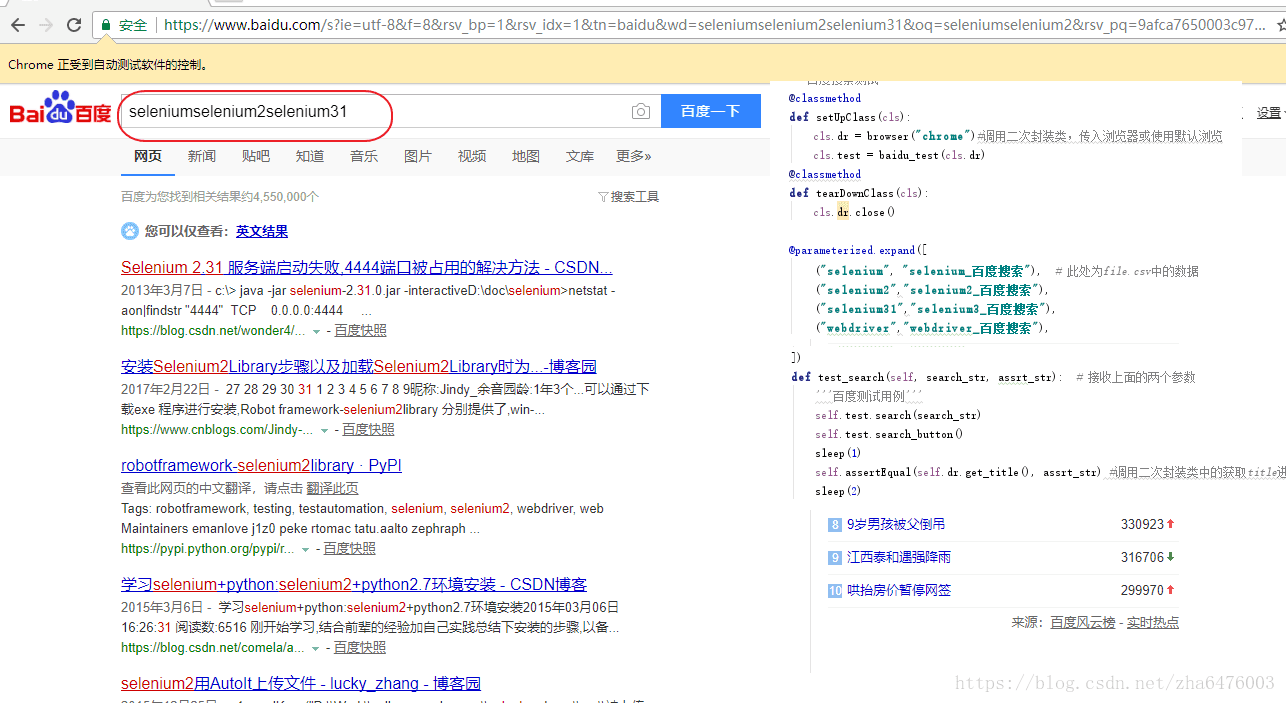This screenshot has height=703, width=1286.
Task: Open the 知道 tab
Action: 310,156
